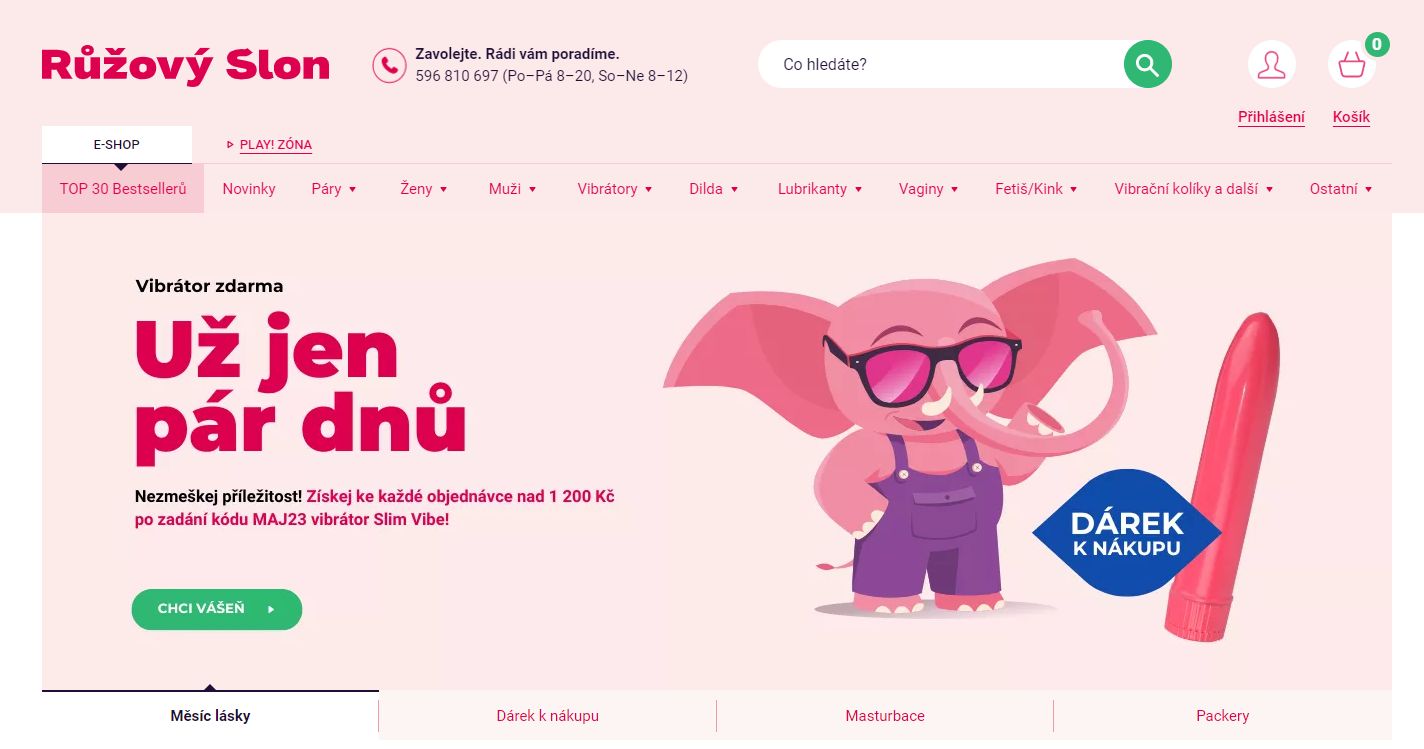The height and width of the screenshot is (749, 1424).
Task: Click the cart item count badge
Action: coord(1377,44)
